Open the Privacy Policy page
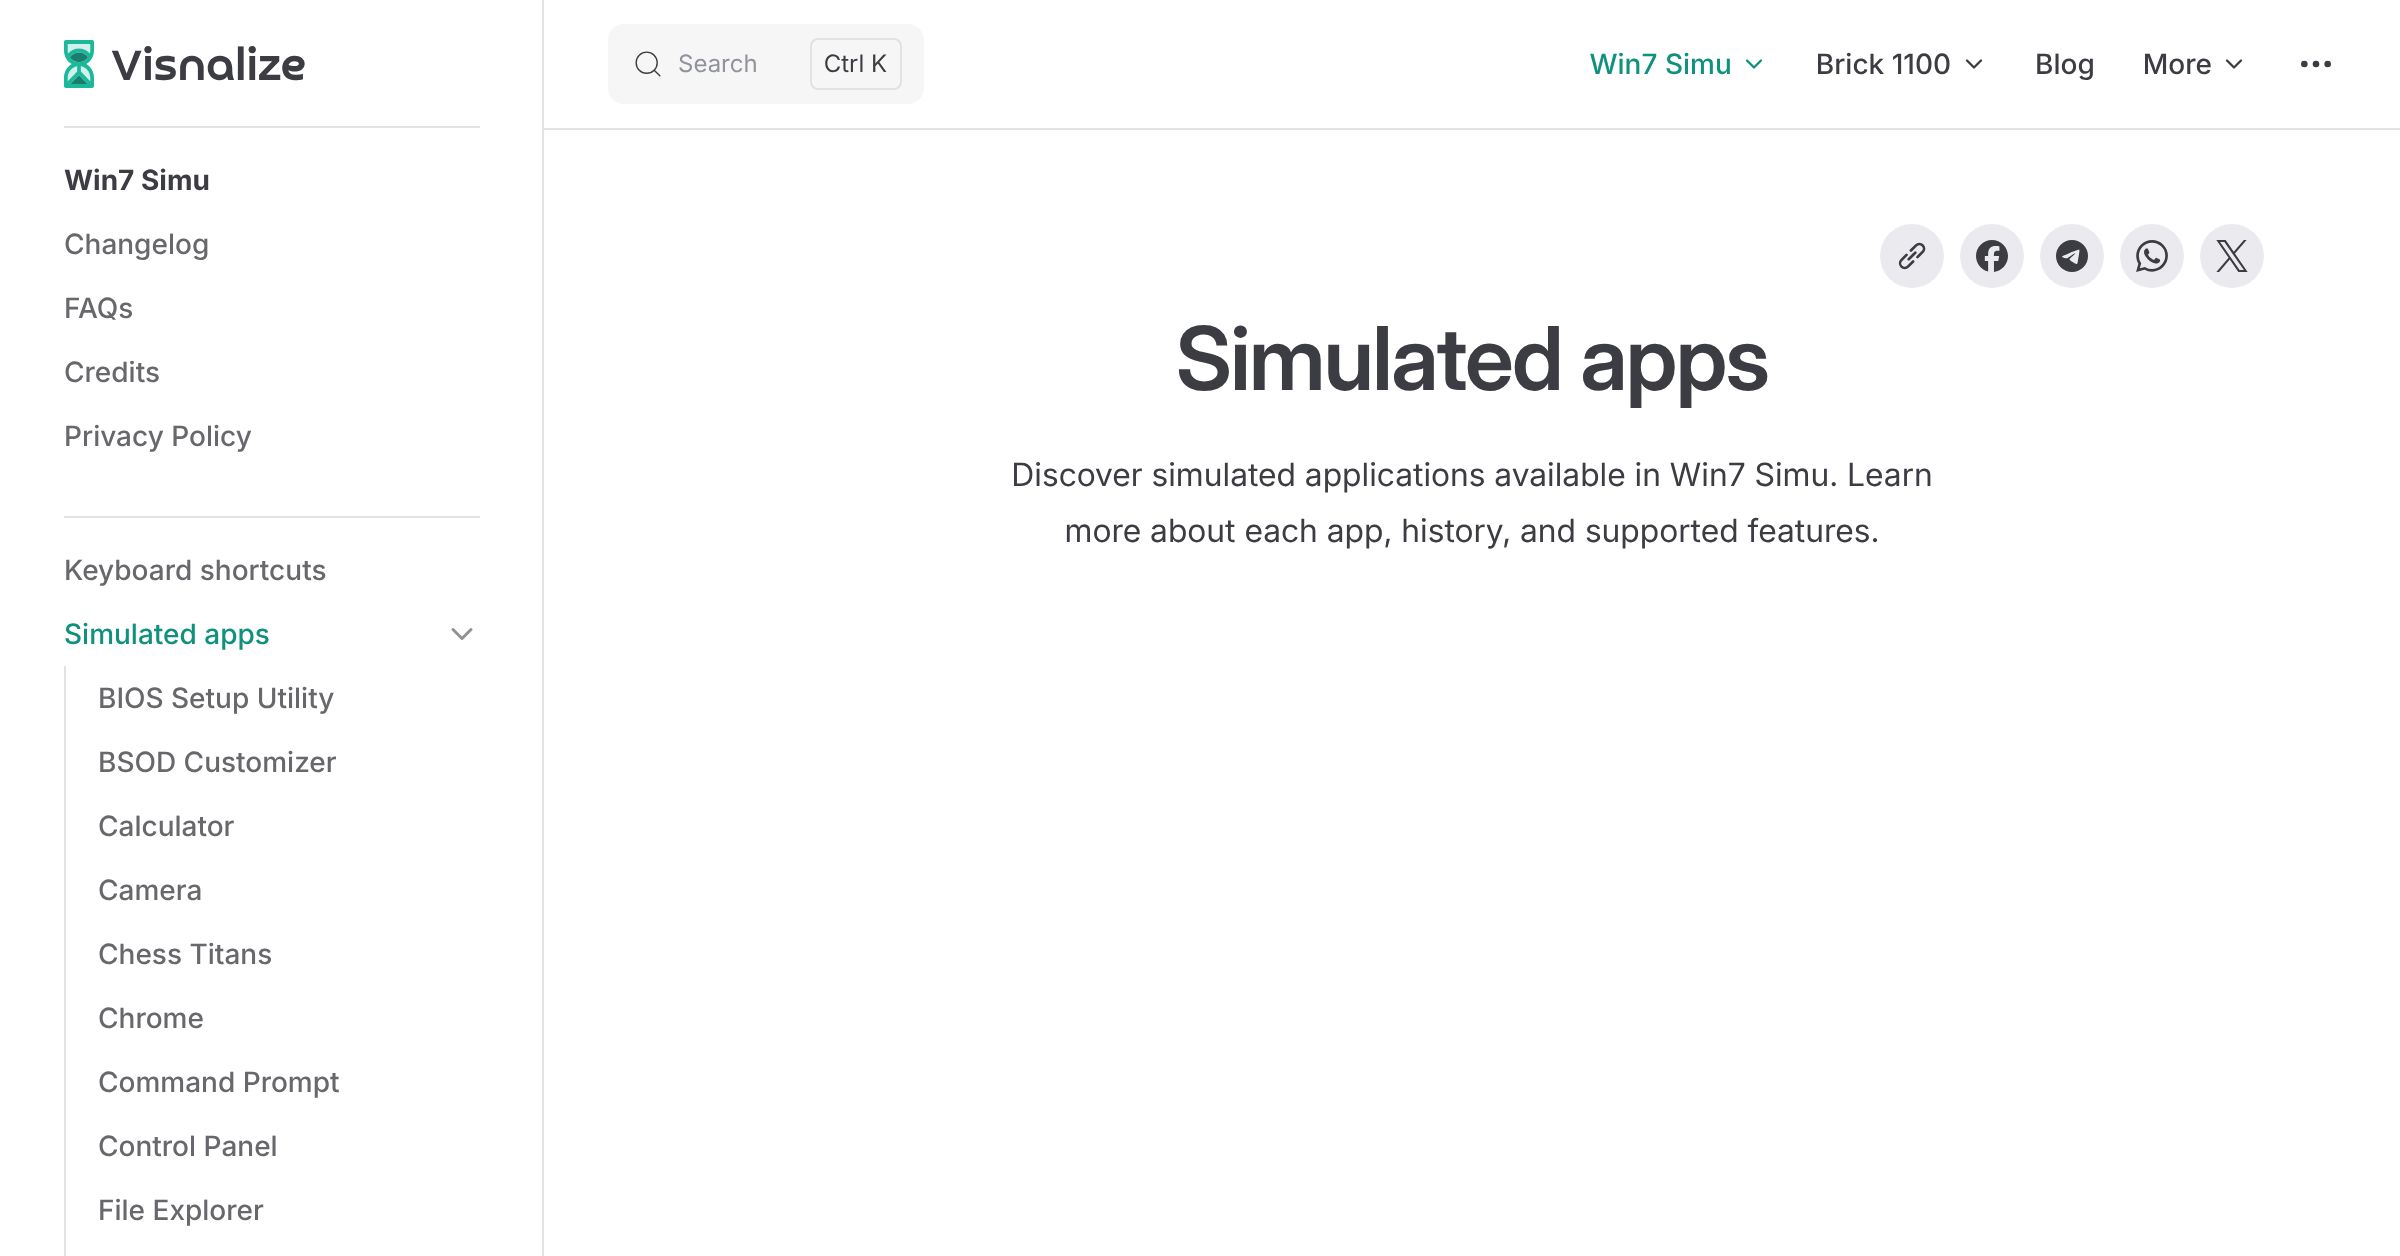This screenshot has width=2400, height=1256. point(157,436)
